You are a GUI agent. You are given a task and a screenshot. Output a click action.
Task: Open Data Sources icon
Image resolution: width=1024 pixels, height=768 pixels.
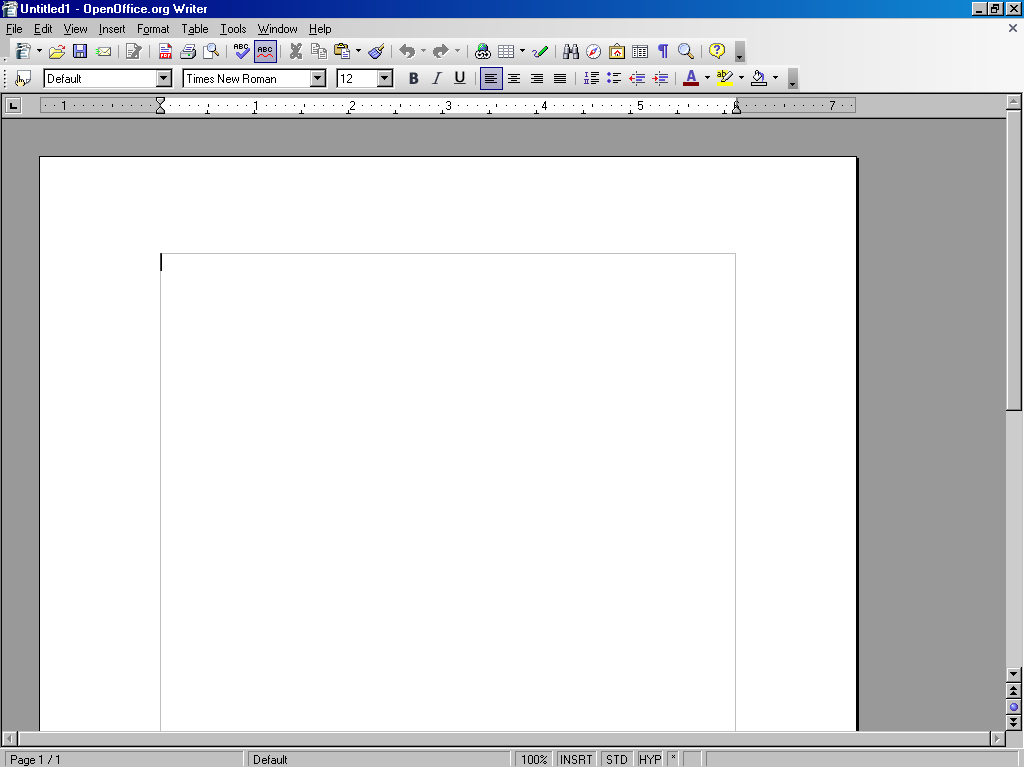[x=640, y=51]
